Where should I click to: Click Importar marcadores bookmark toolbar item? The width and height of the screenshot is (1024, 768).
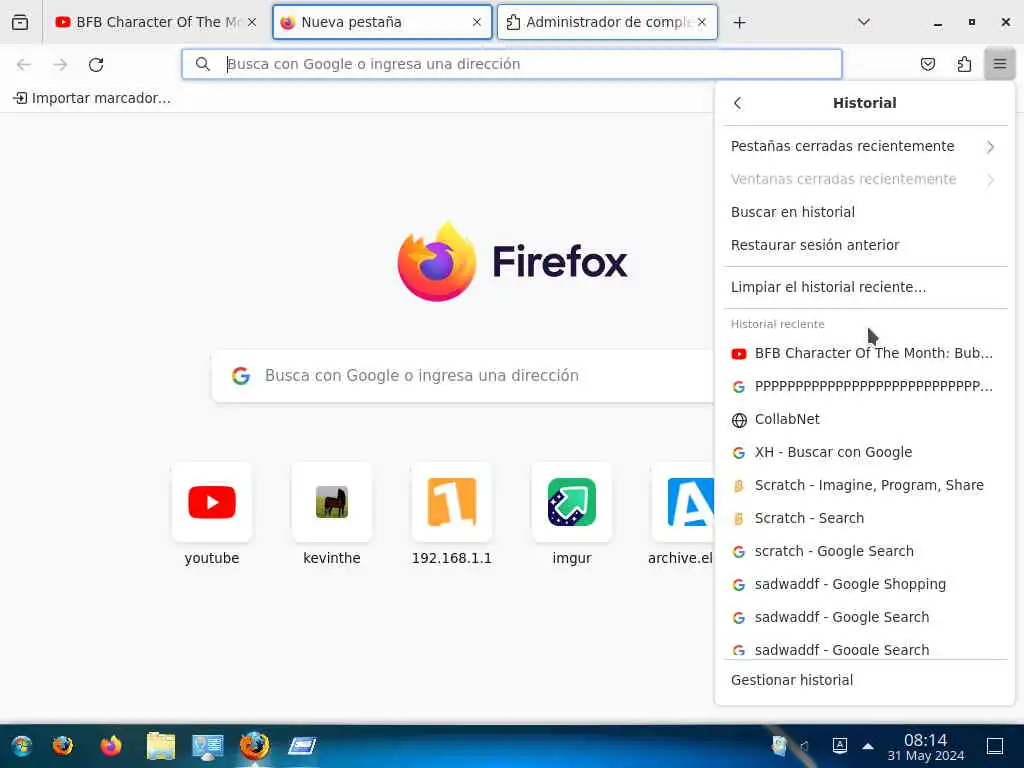click(92, 98)
